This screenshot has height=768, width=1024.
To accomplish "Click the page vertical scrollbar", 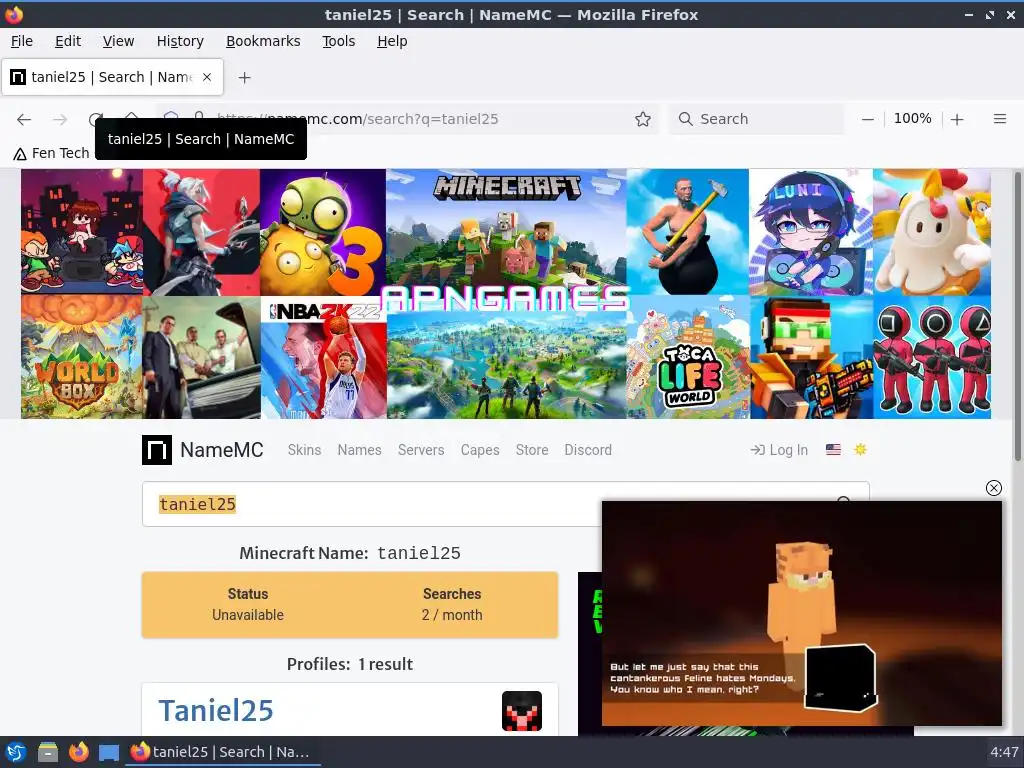I will point(1017,317).
